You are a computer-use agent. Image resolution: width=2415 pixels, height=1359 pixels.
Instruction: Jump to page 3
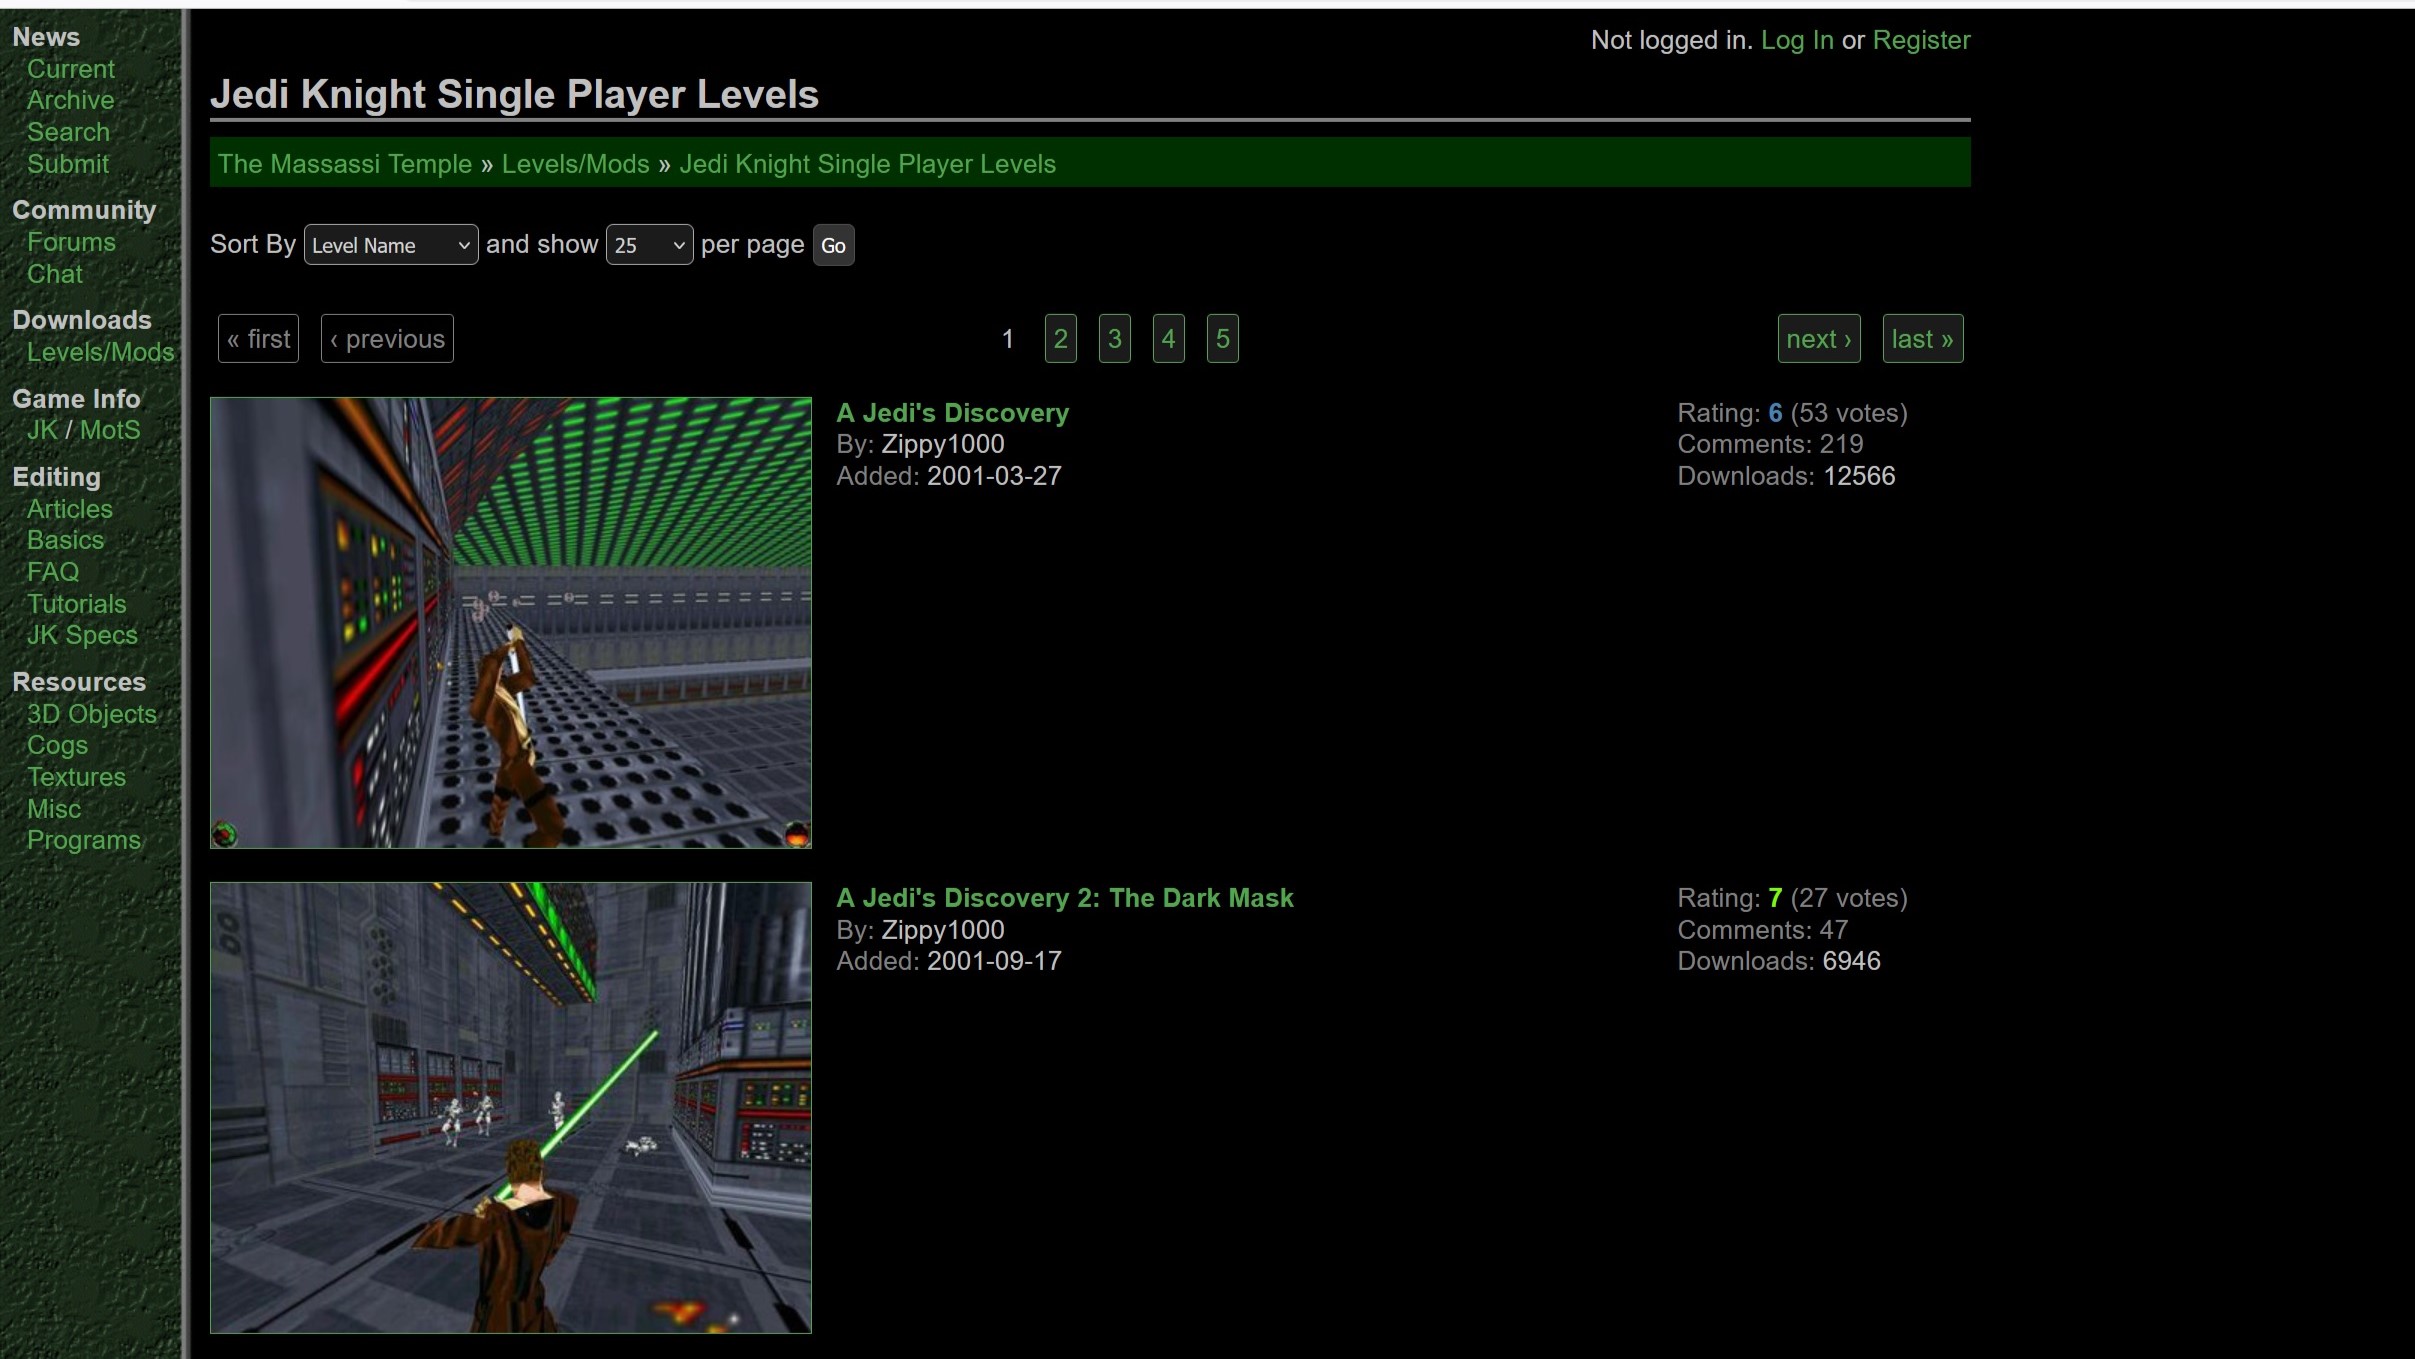(x=1114, y=339)
